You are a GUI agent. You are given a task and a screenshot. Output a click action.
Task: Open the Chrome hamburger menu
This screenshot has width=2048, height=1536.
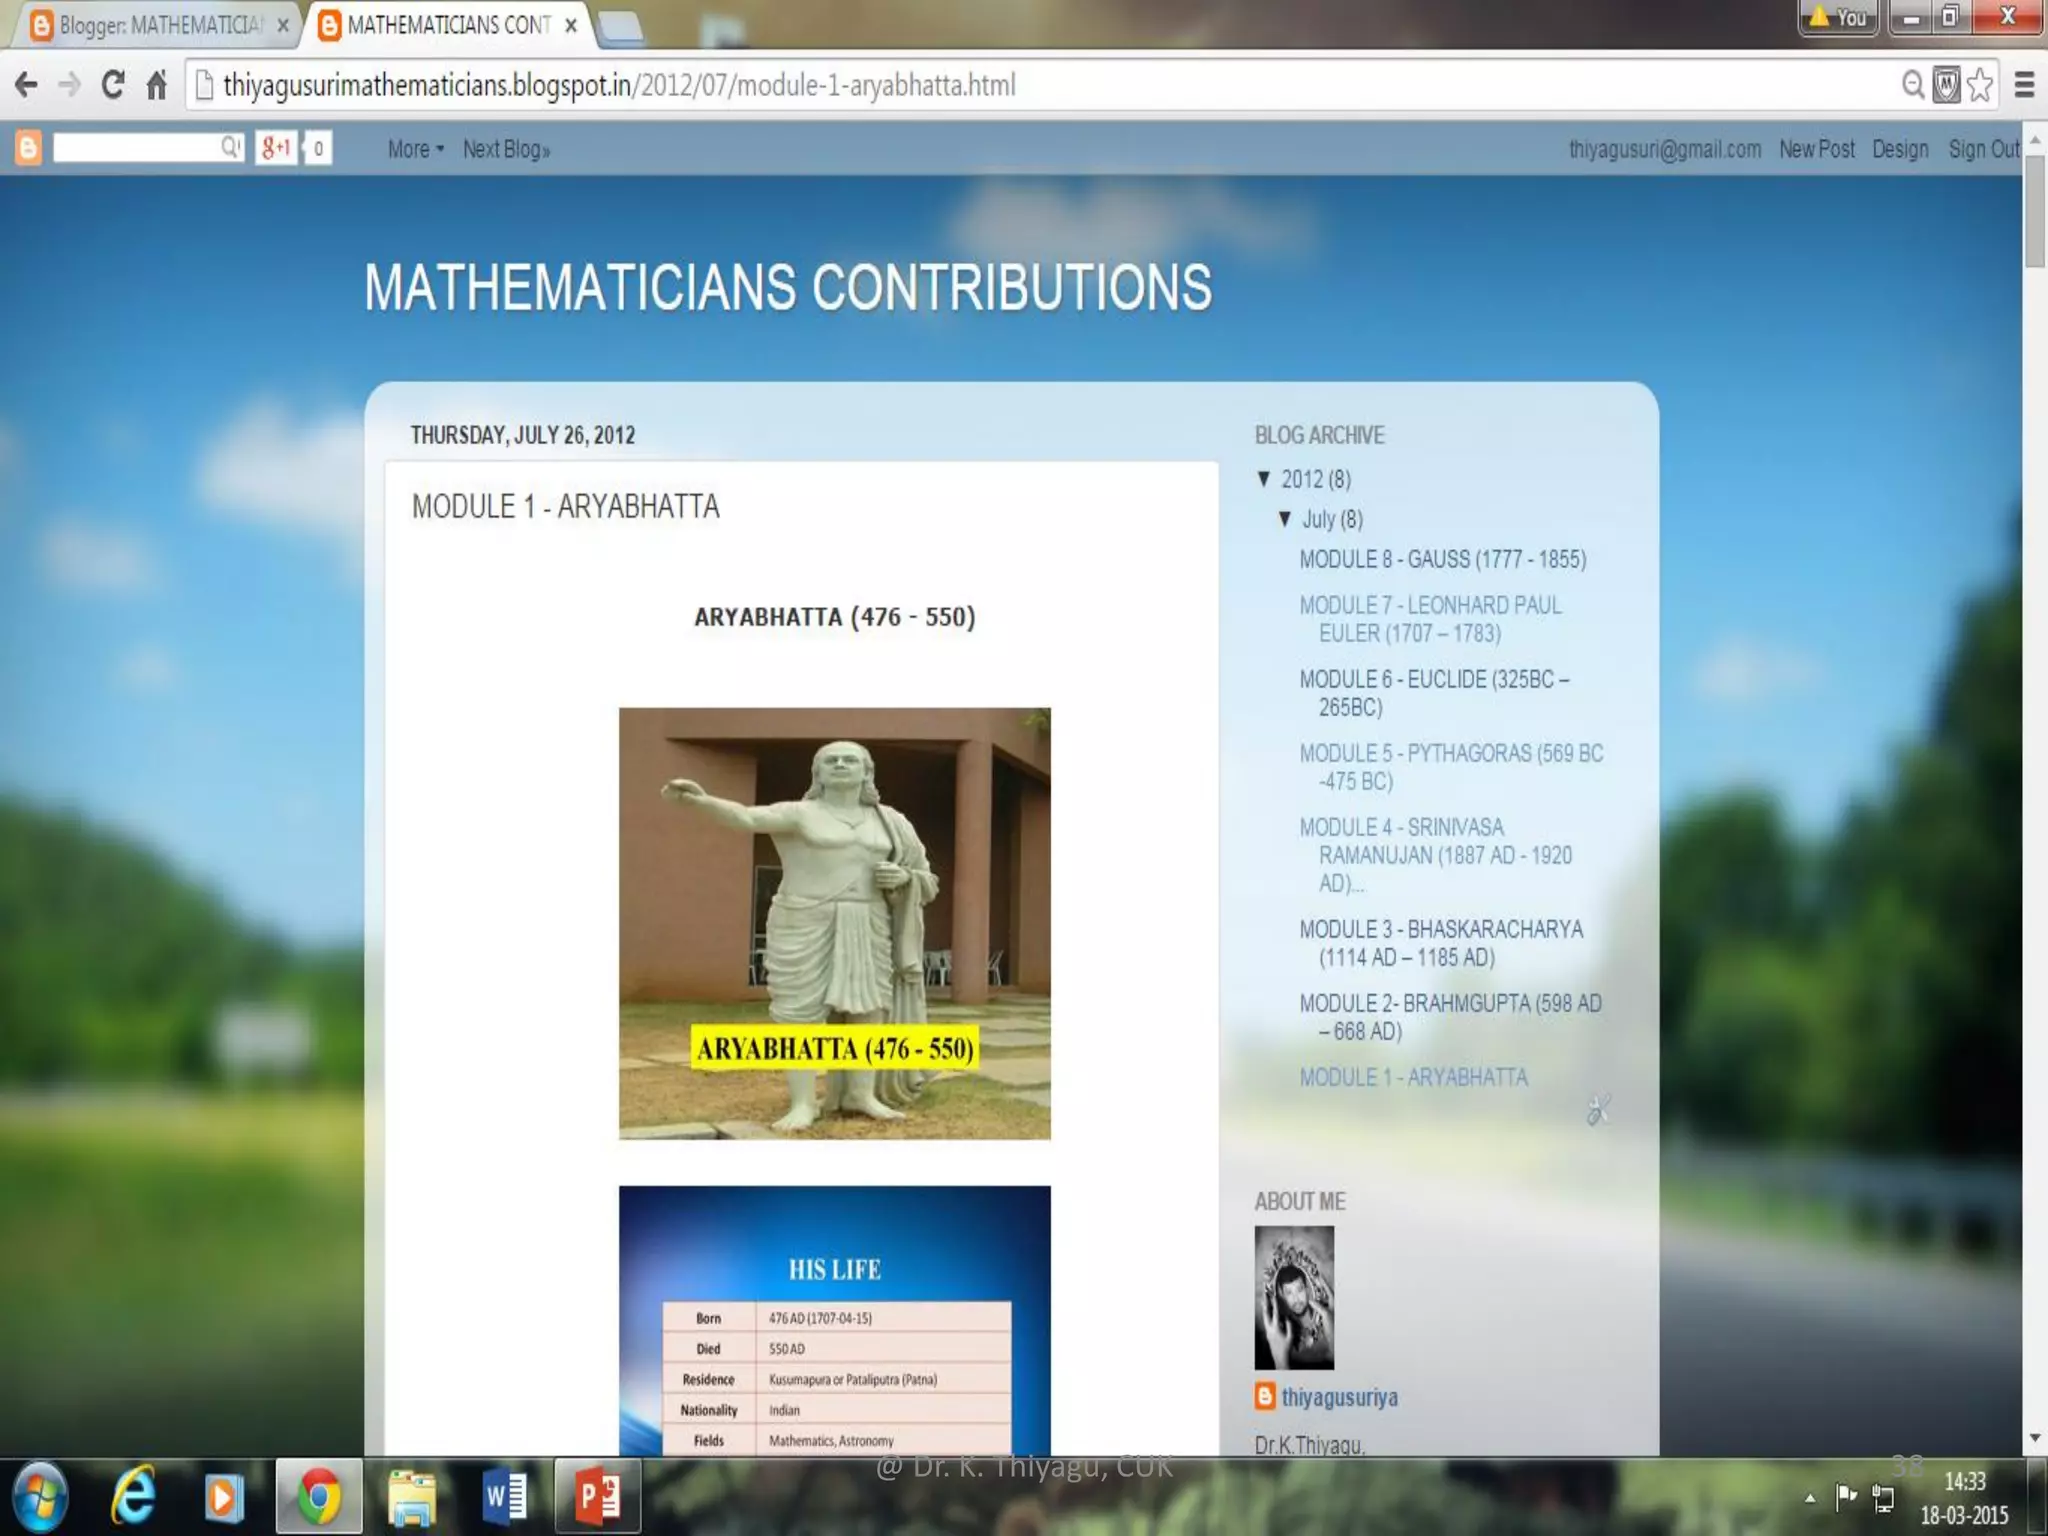click(2024, 85)
